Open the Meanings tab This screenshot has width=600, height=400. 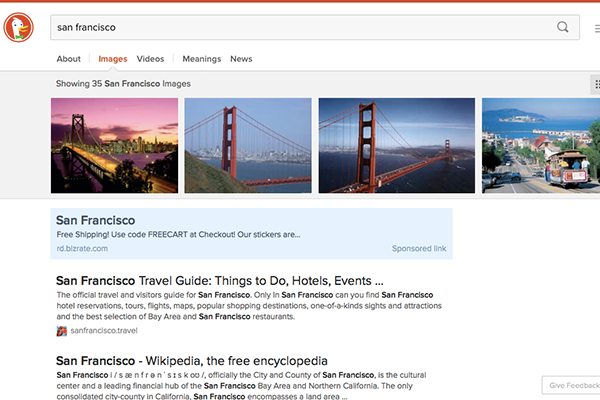(202, 59)
